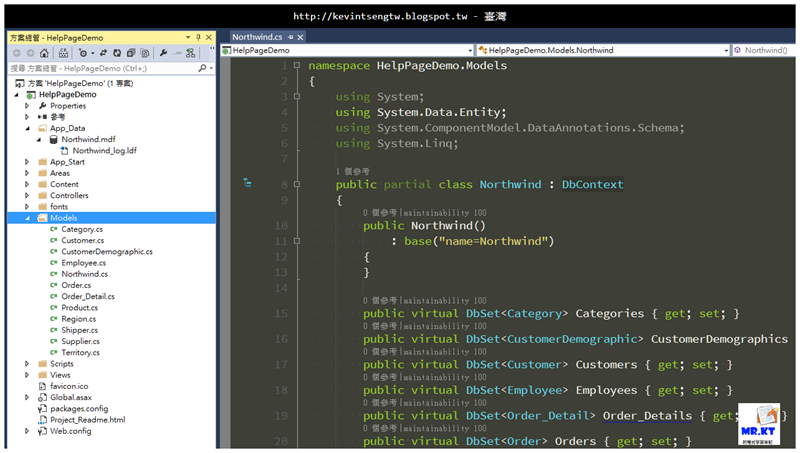
Task: Open the pending changes filter dropdown arrow
Action: point(92,53)
